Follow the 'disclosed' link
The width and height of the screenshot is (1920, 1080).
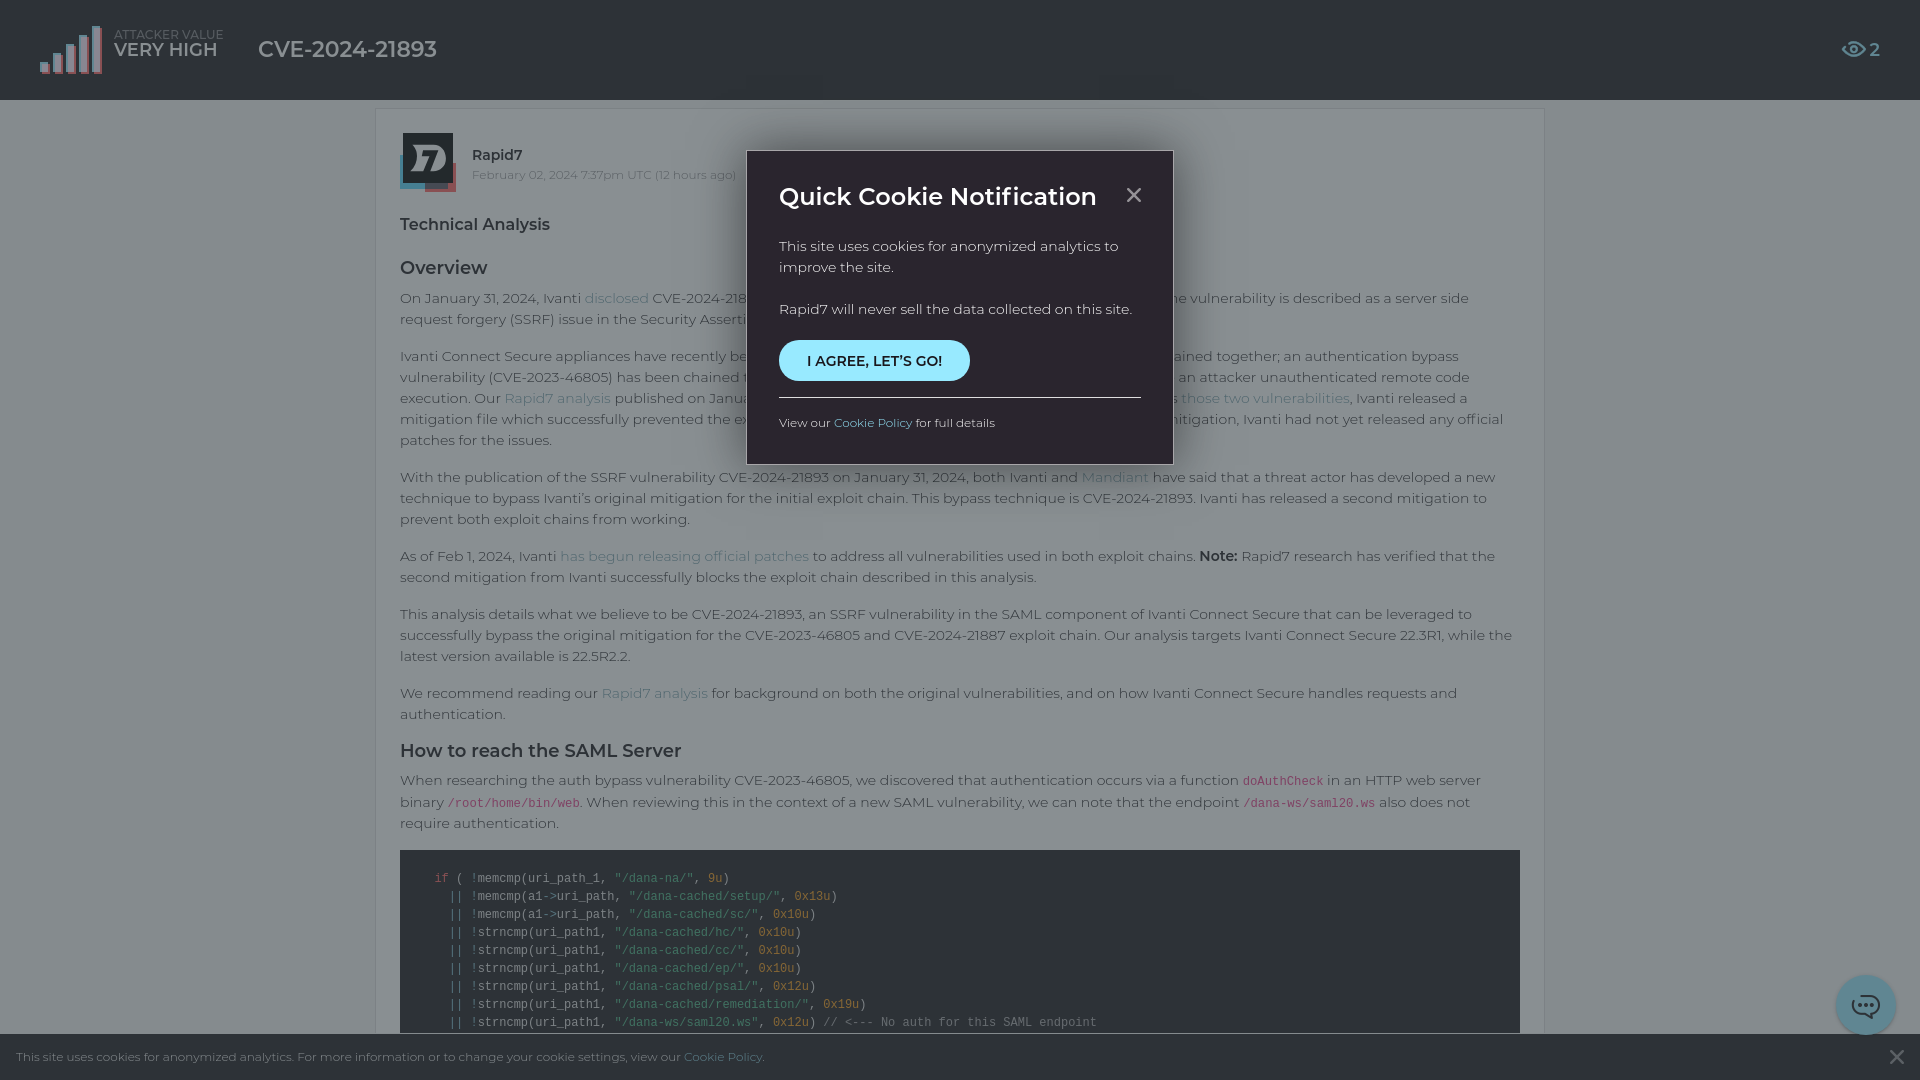[616, 298]
